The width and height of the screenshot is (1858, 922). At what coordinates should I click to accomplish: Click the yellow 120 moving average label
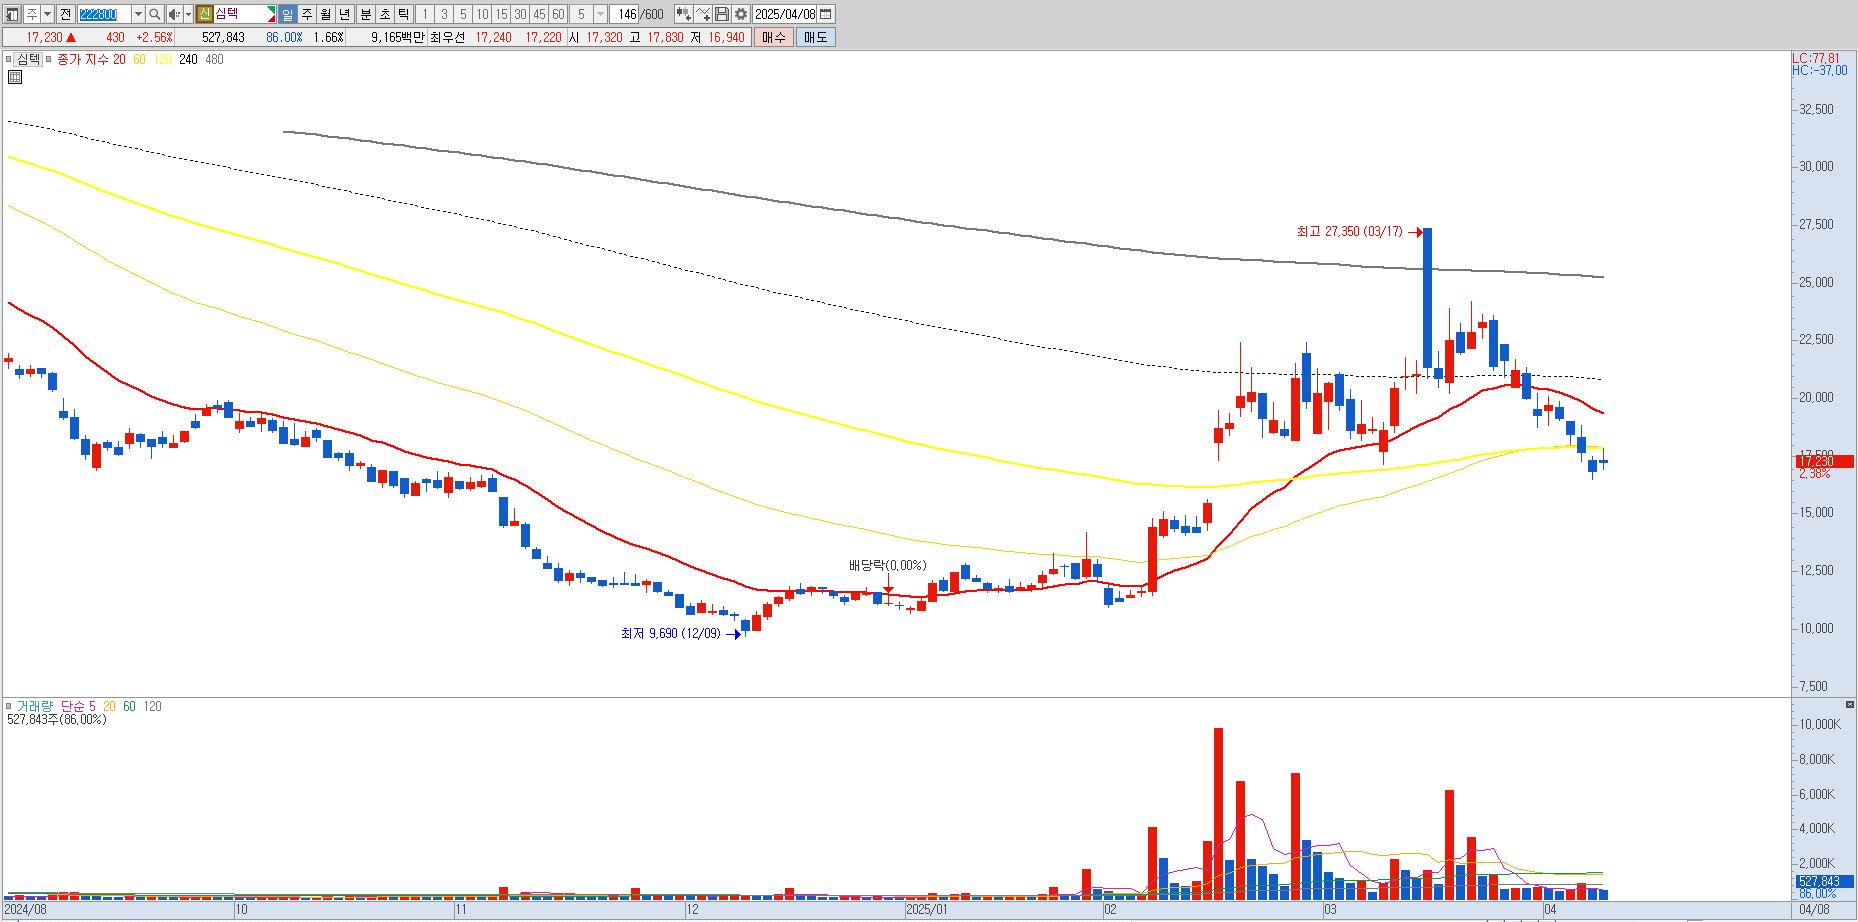coord(162,59)
